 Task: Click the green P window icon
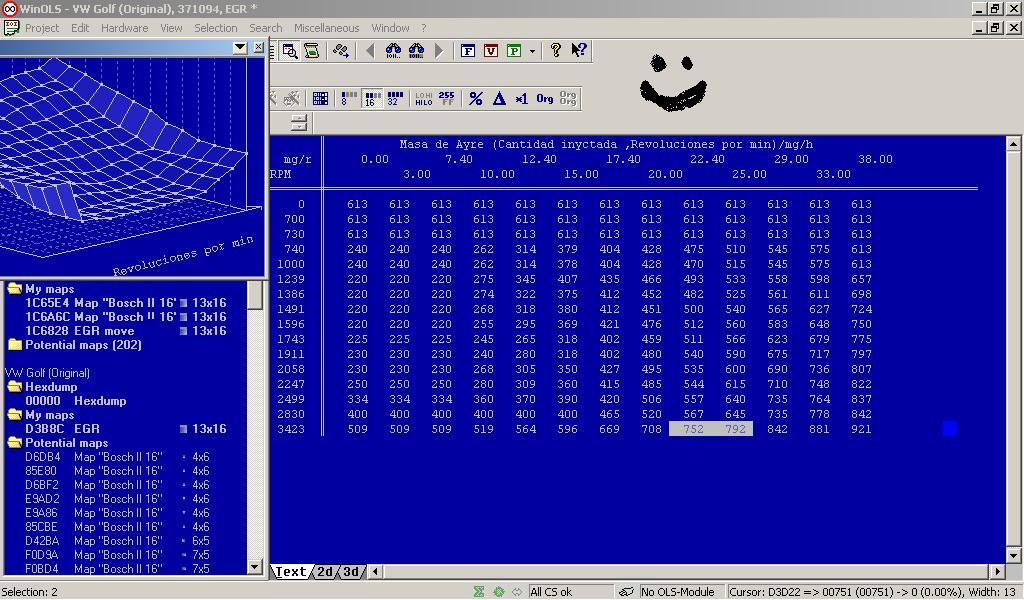(513, 51)
